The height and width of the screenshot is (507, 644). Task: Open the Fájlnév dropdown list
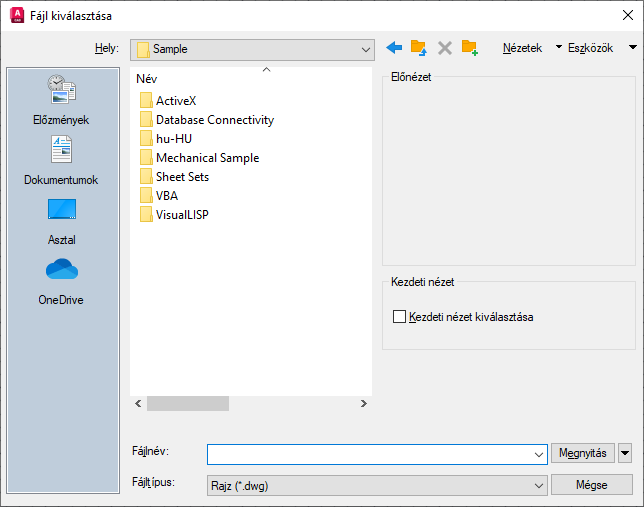(538, 454)
